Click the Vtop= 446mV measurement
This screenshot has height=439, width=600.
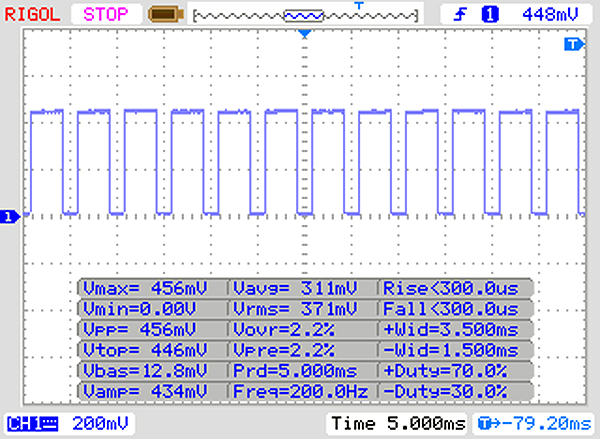point(145,350)
